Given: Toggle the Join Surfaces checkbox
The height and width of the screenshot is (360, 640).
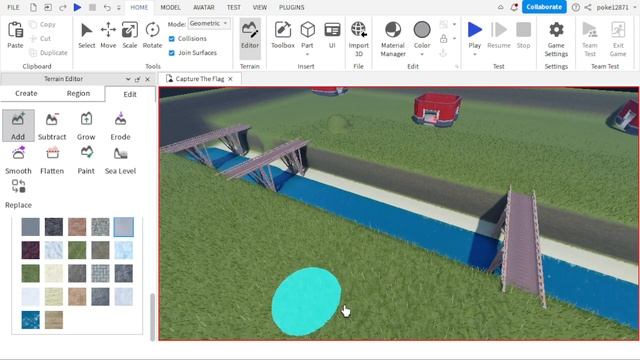Looking at the screenshot, I should pyautogui.click(x=172, y=53).
